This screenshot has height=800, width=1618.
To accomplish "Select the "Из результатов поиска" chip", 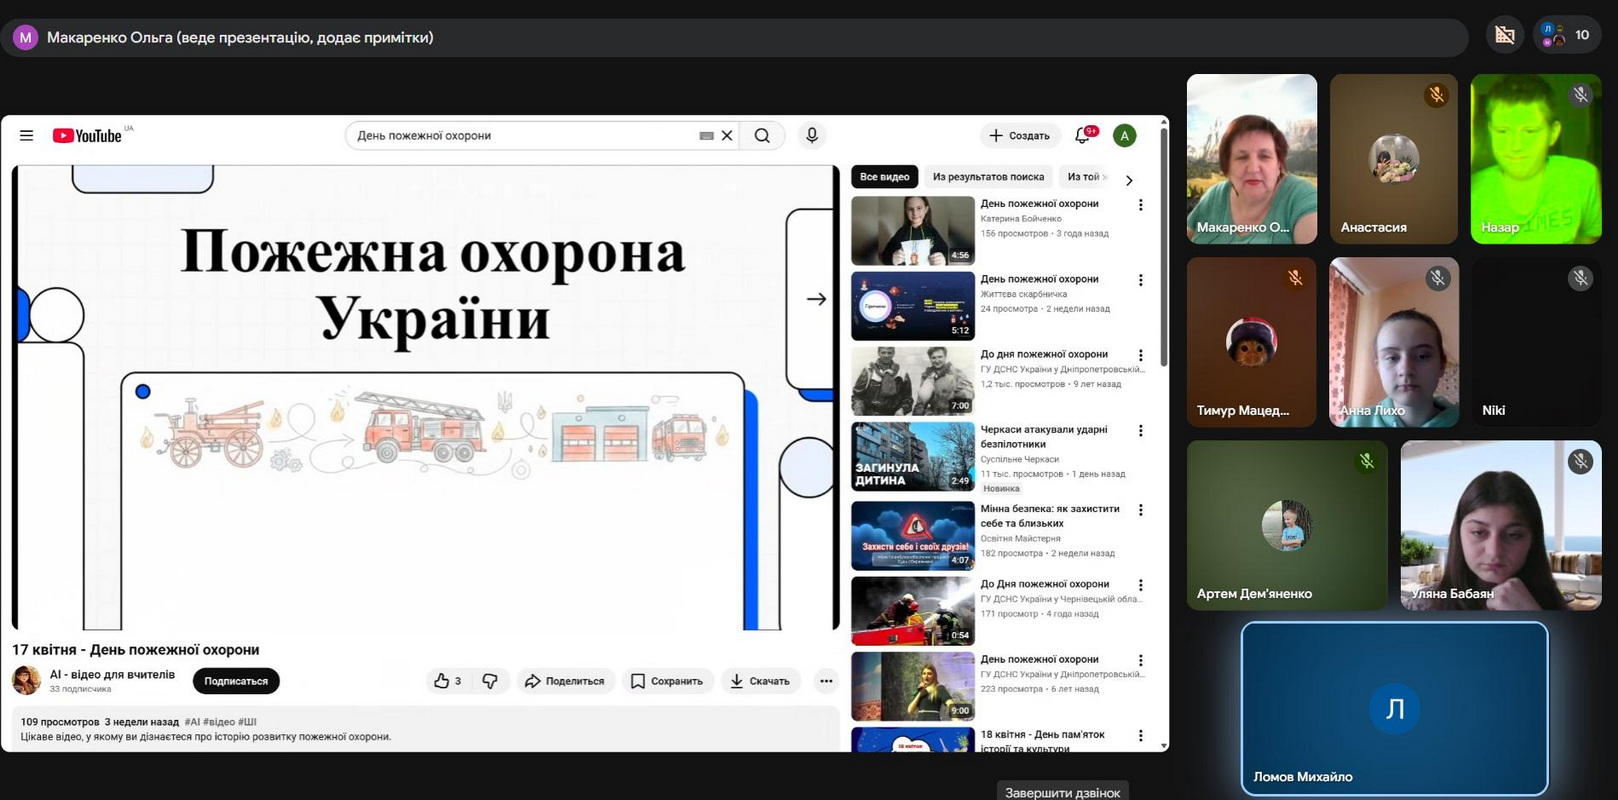I will click(988, 177).
